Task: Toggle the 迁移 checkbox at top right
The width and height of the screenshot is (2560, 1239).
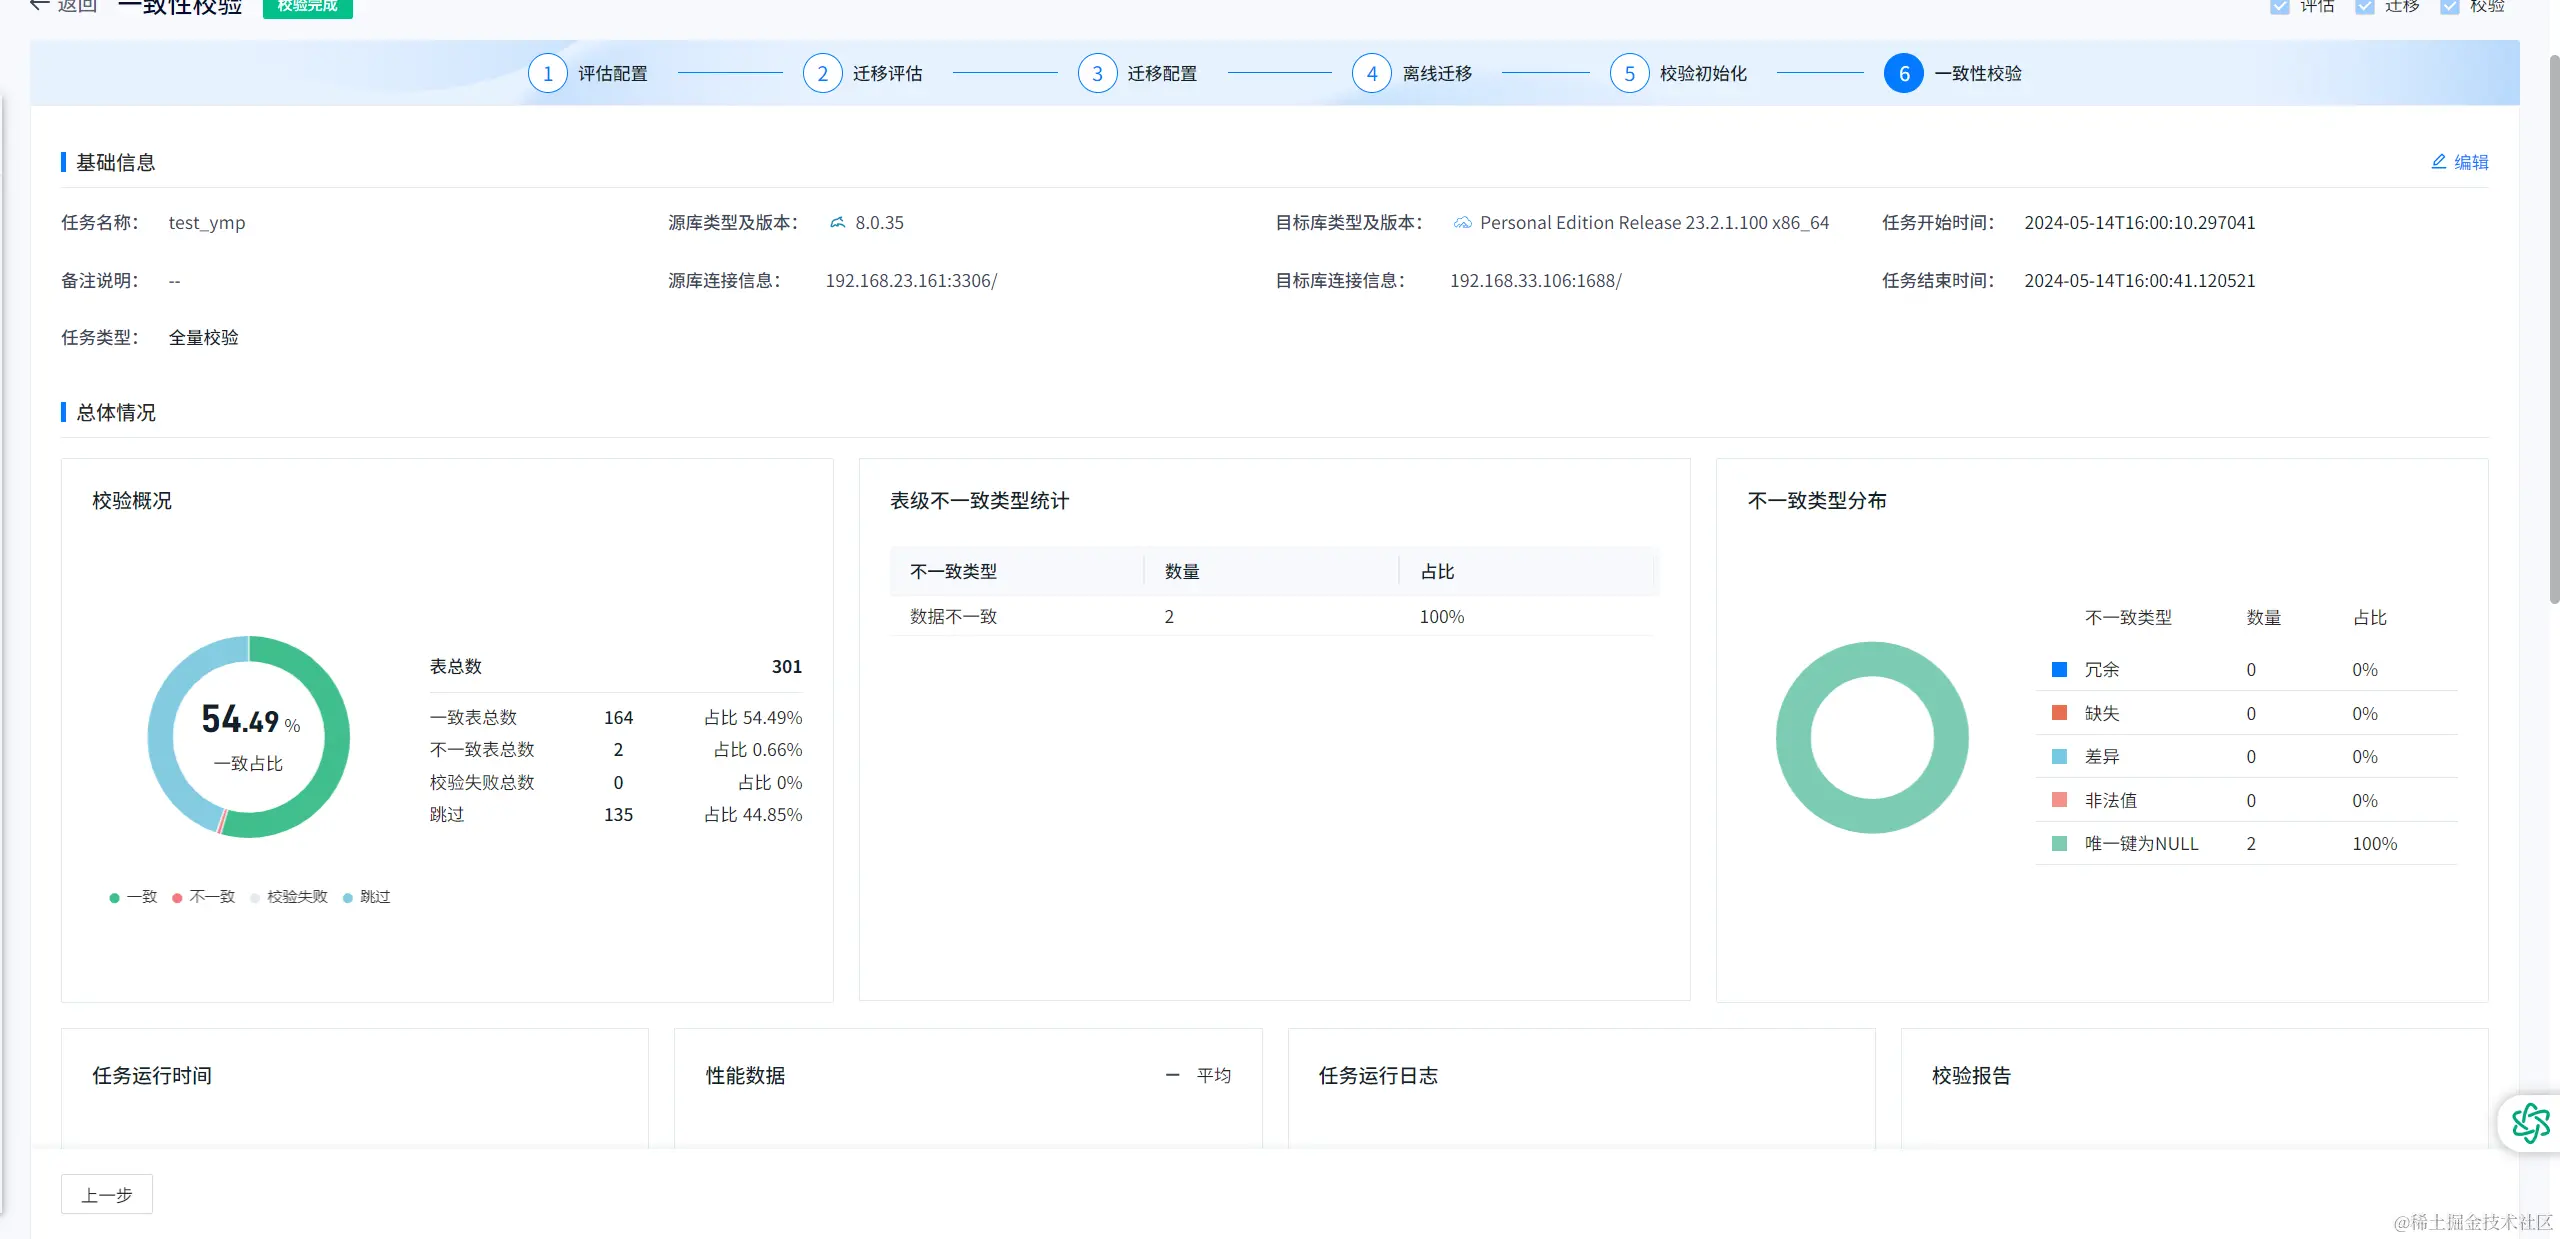Action: pos(2364,6)
